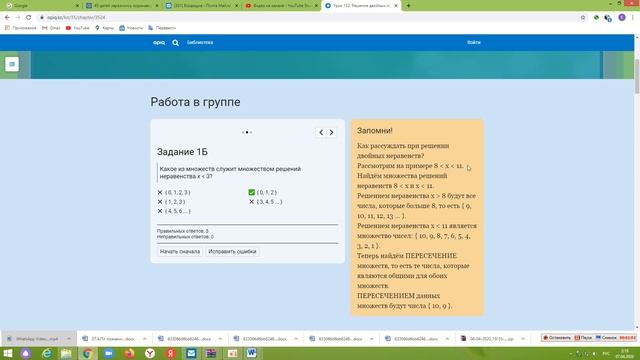Viewport: 640px width, 360px height.
Task: Click Chrome icon on taskbar
Action: coord(87,353)
